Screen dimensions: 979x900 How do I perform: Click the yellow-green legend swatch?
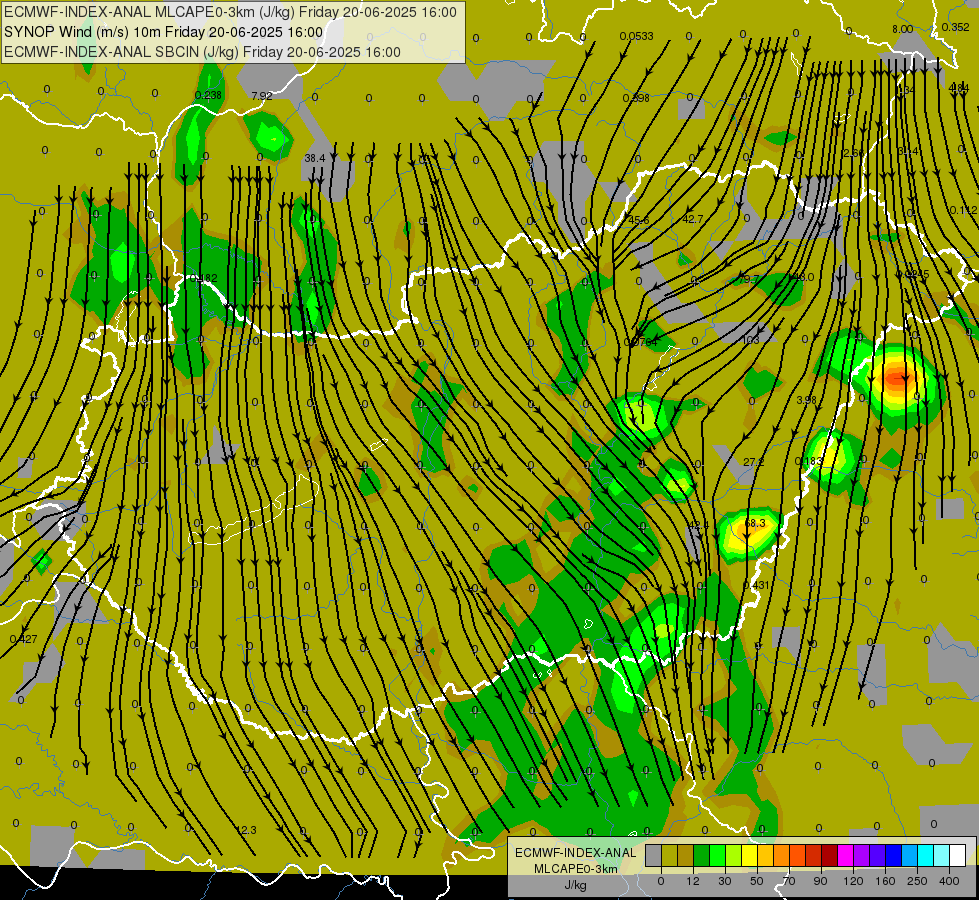(734, 855)
